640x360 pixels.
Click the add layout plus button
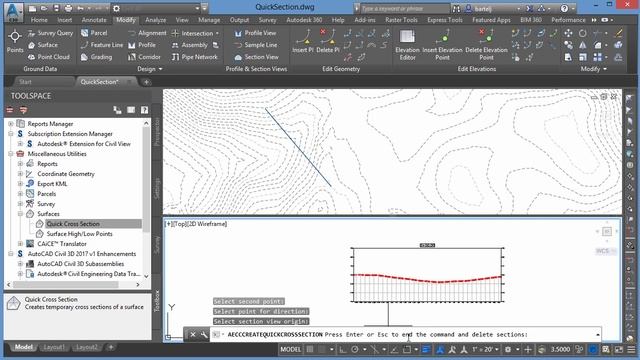pyautogui.click(x=110, y=347)
